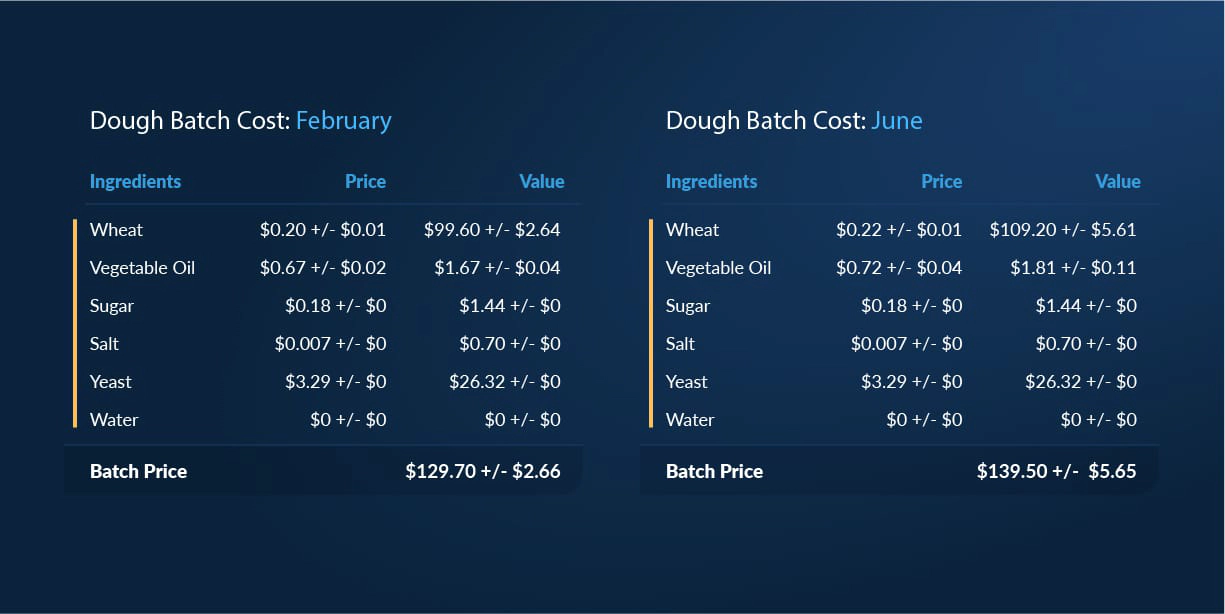Click the Water row label in February table
The image size is (1225, 614).
114,420
